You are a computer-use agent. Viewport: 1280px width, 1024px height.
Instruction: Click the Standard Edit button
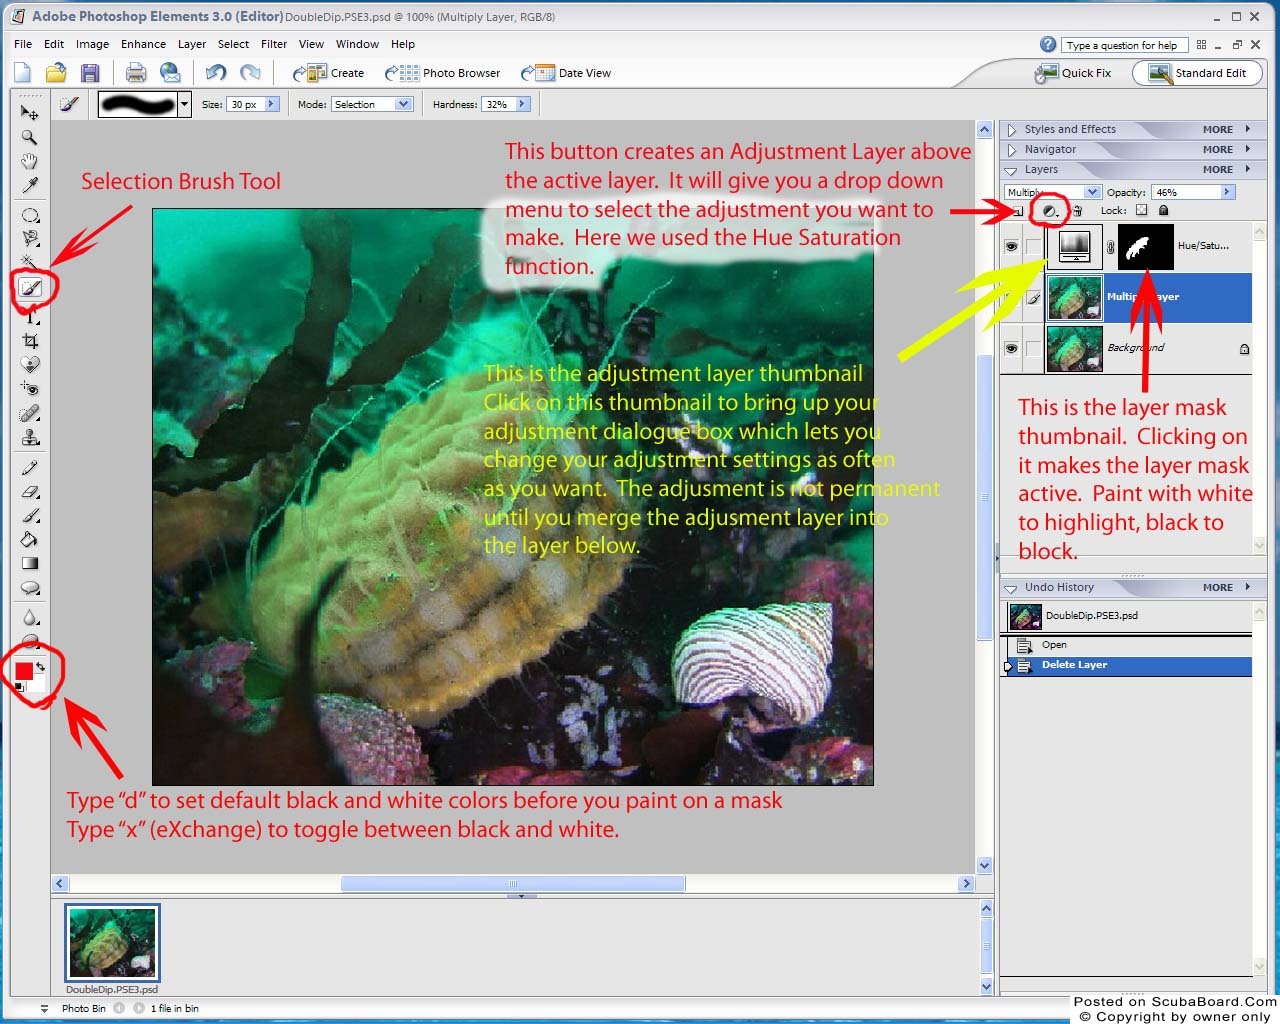tap(1197, 73)
